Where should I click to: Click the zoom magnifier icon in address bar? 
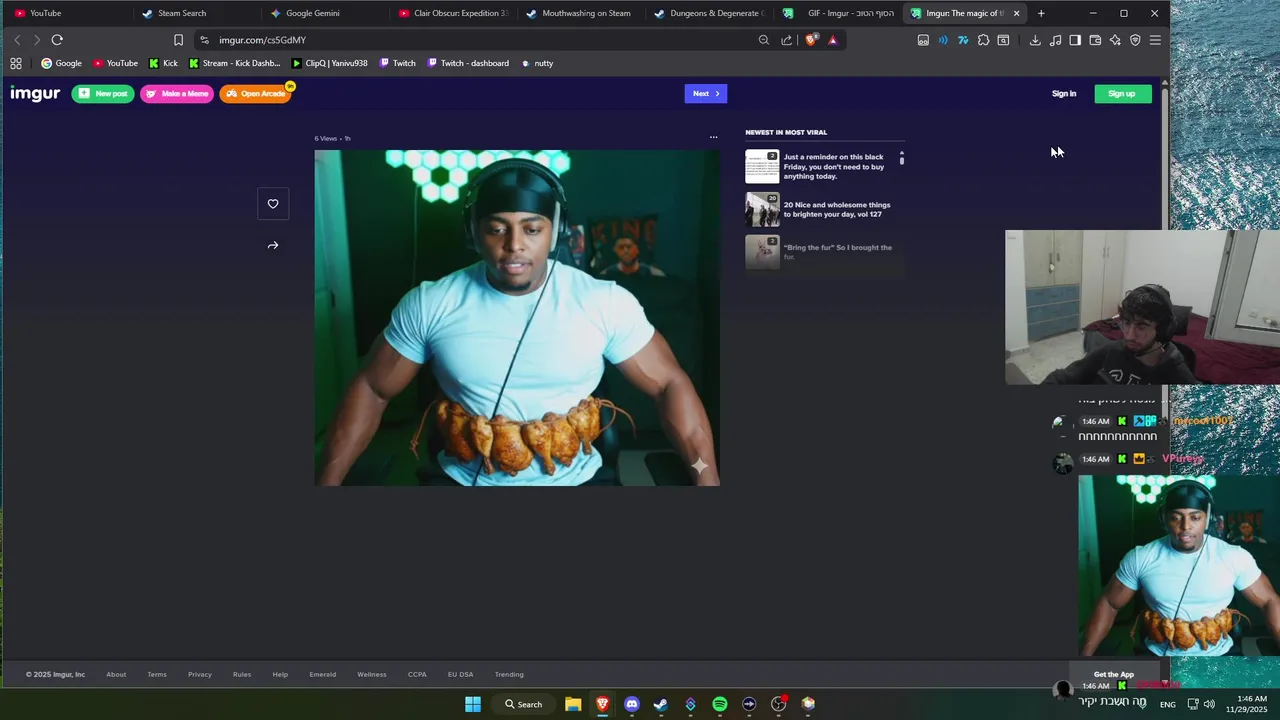tap(764, 40)
